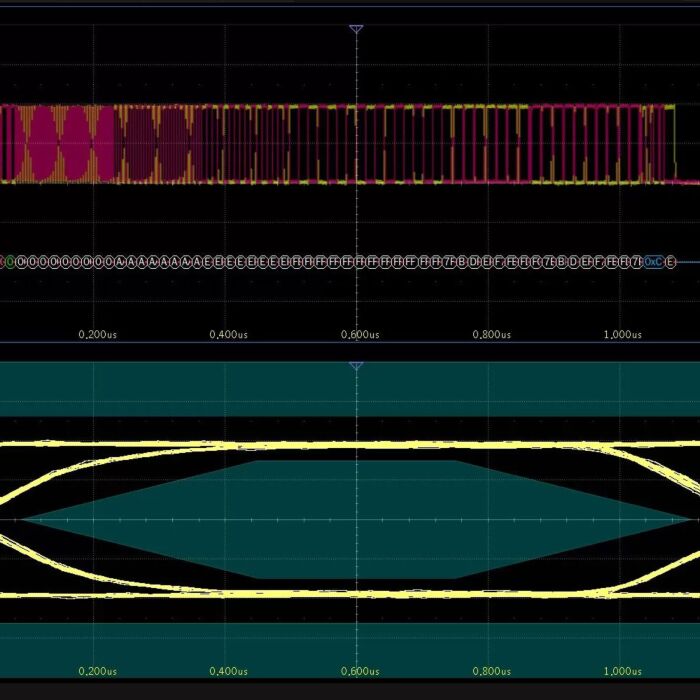The width and height of the screenshot is (700, 700).
Task: Select the upper teal mask band of eye diagram
Action: click(x=350, y=389)
